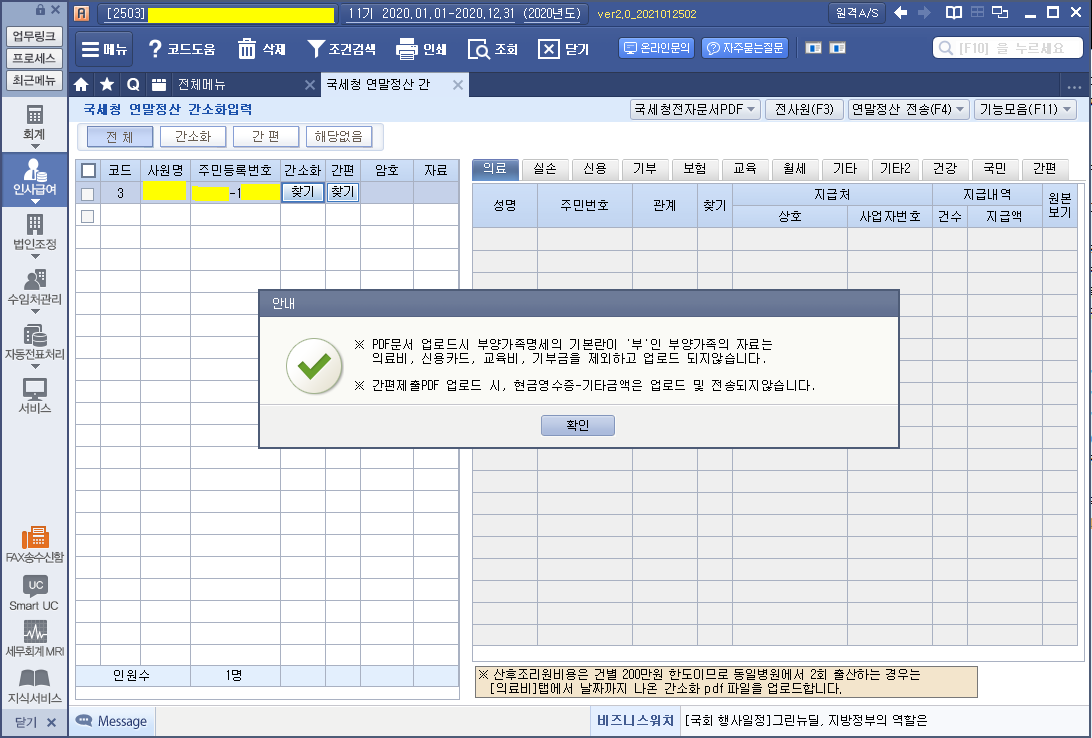Open 지식서비스 book icon
The height and width of the screenshot is (738, 1092).
(34, 686)
